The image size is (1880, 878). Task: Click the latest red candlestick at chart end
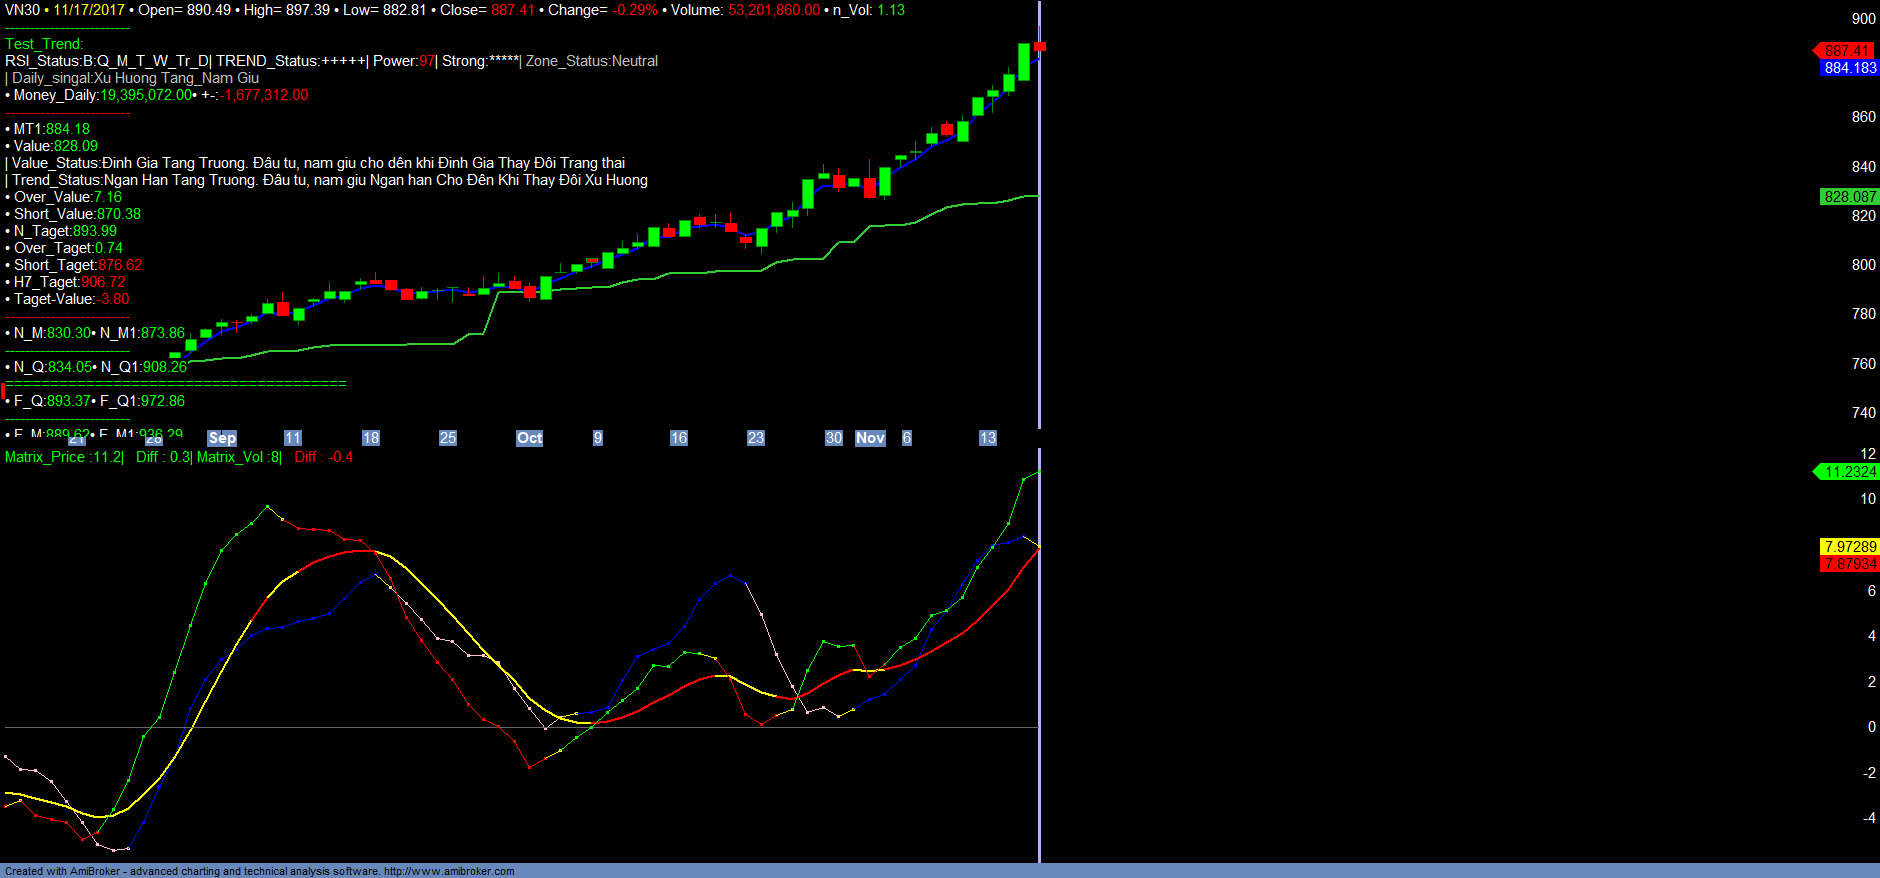pos(1040,47)
